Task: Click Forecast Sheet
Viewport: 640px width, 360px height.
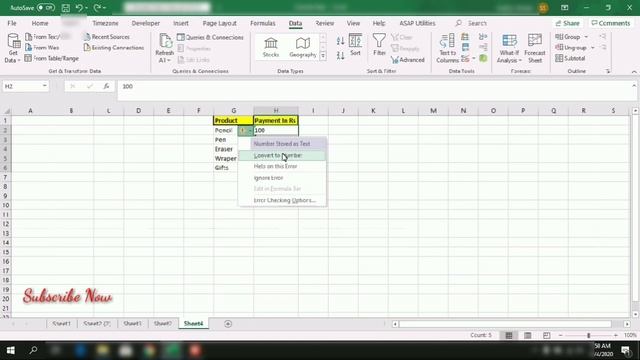Action: pyautogui.click(x=535, y=48)
